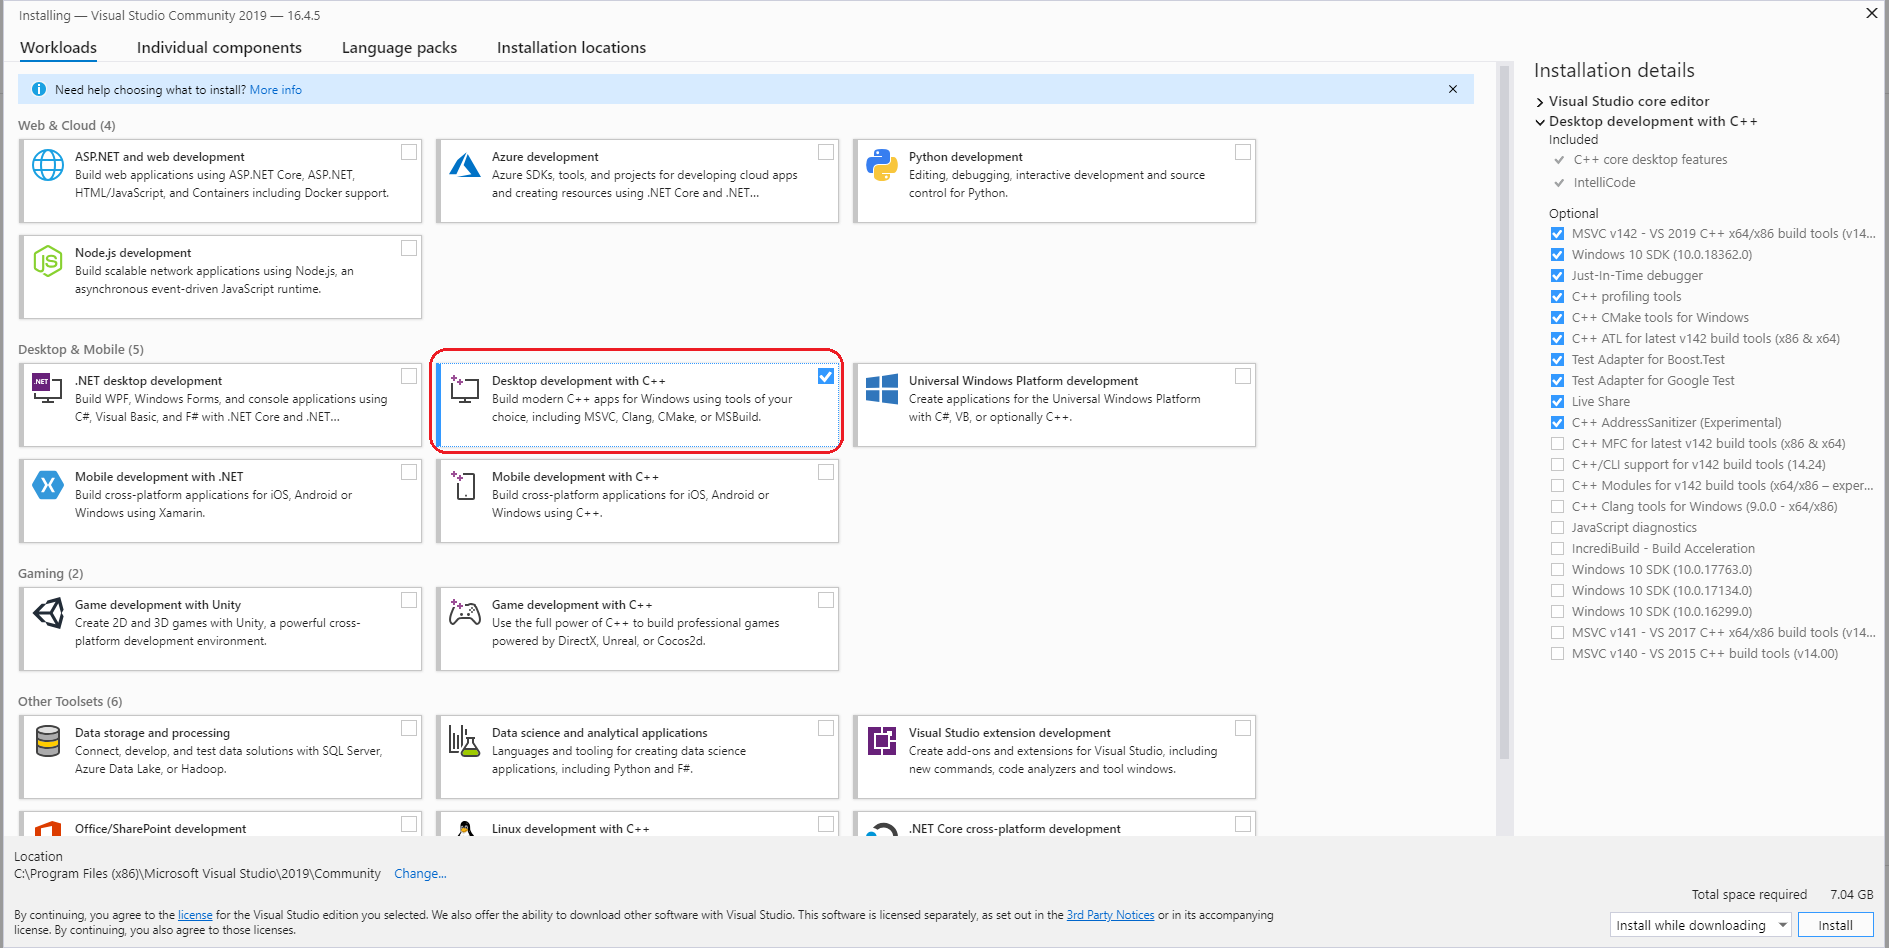The height and width of the screenshot is (949, 1889).
Task: Click the .NET desktop development icon
Action: [x=48, y=388]
